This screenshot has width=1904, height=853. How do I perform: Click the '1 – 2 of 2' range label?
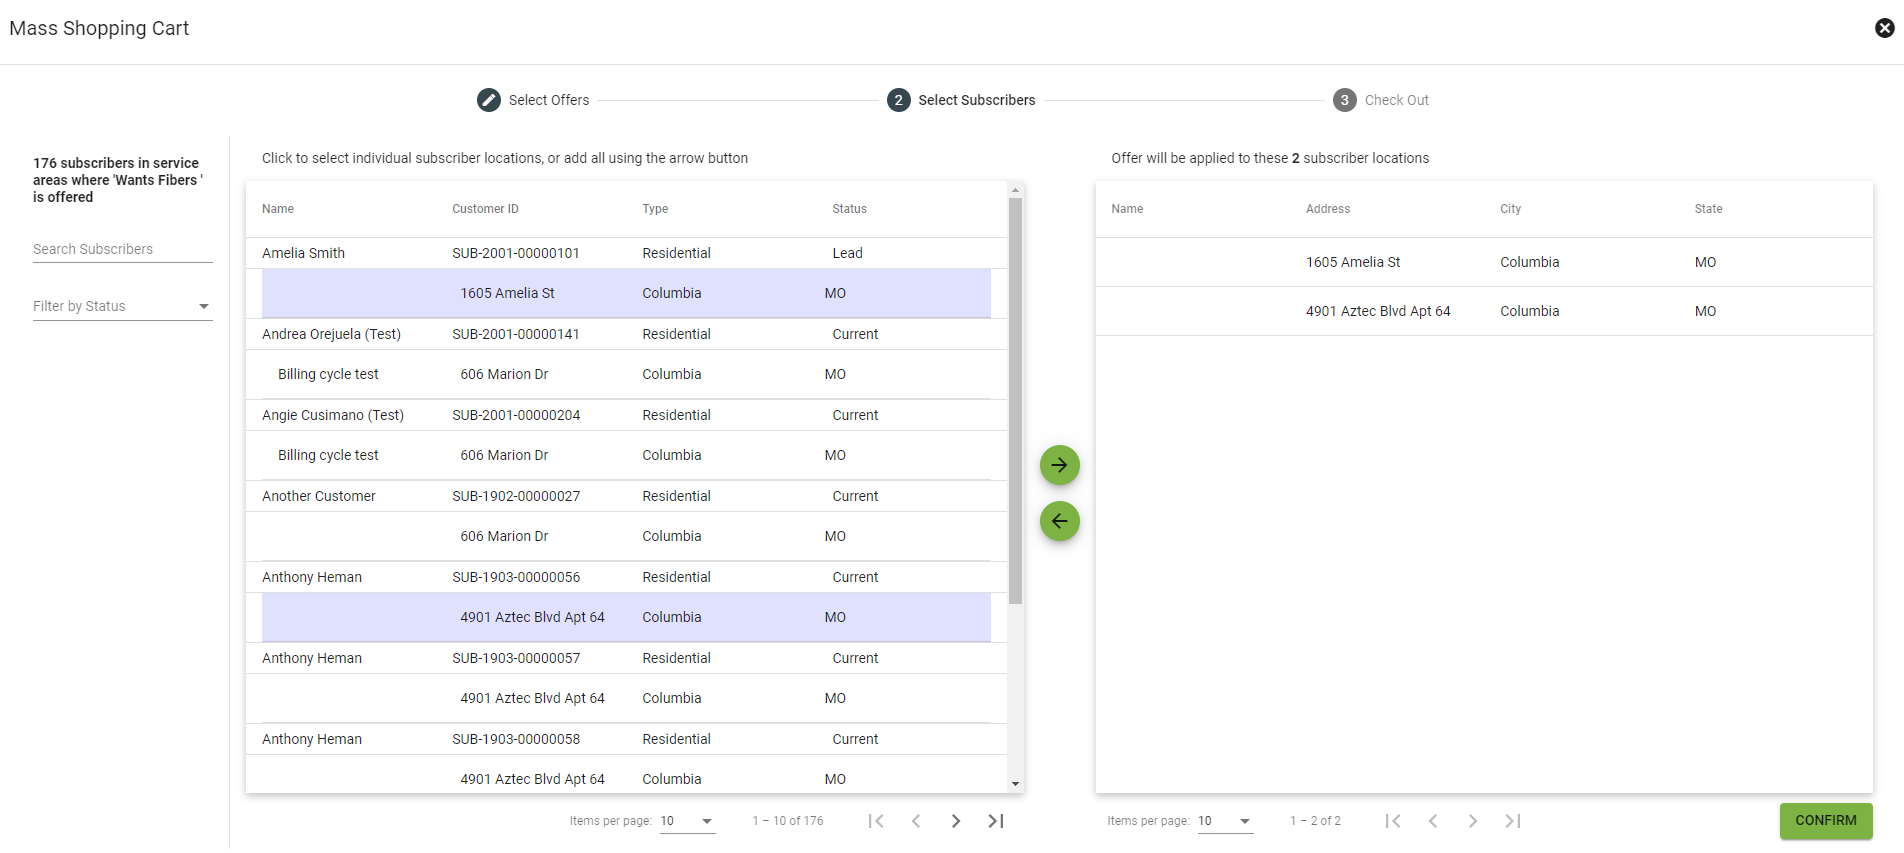point(1315,821)
